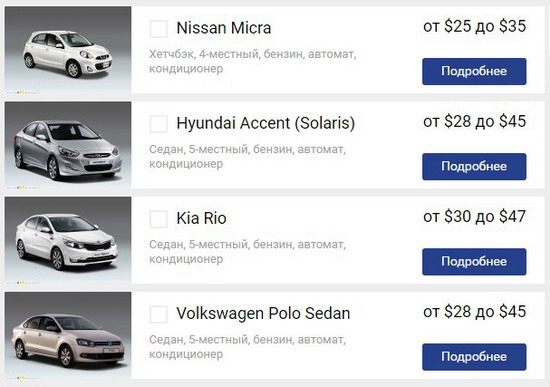View the white Kia Rio photo

point(68,240)
